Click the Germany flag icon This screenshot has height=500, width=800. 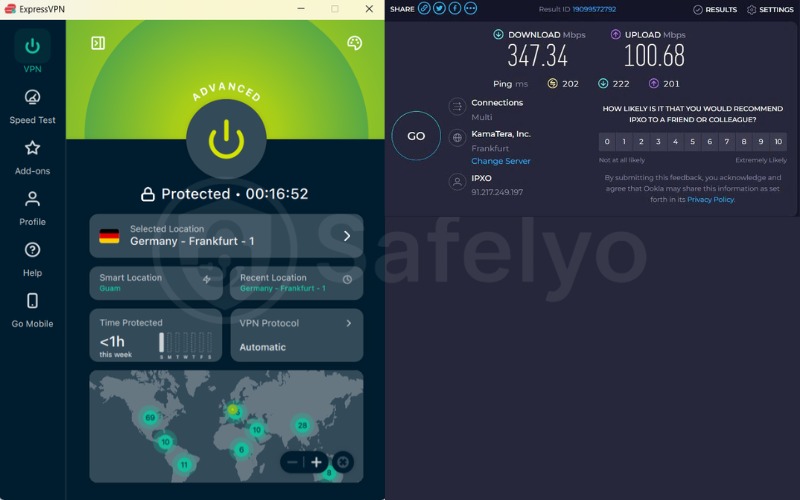(x=109, y=236)
